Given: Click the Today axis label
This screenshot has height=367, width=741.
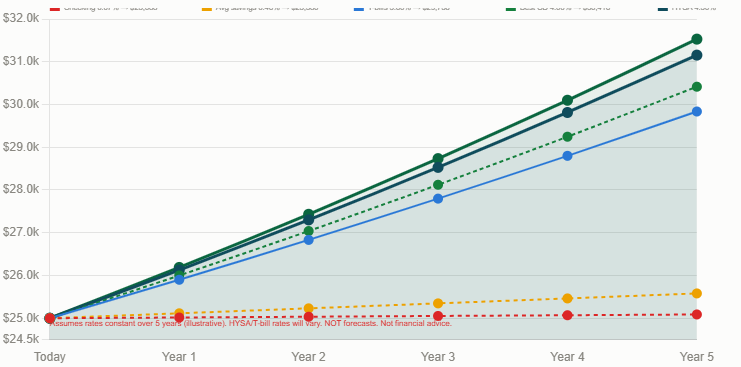Looking at the screenshot, I should point(50,357).
